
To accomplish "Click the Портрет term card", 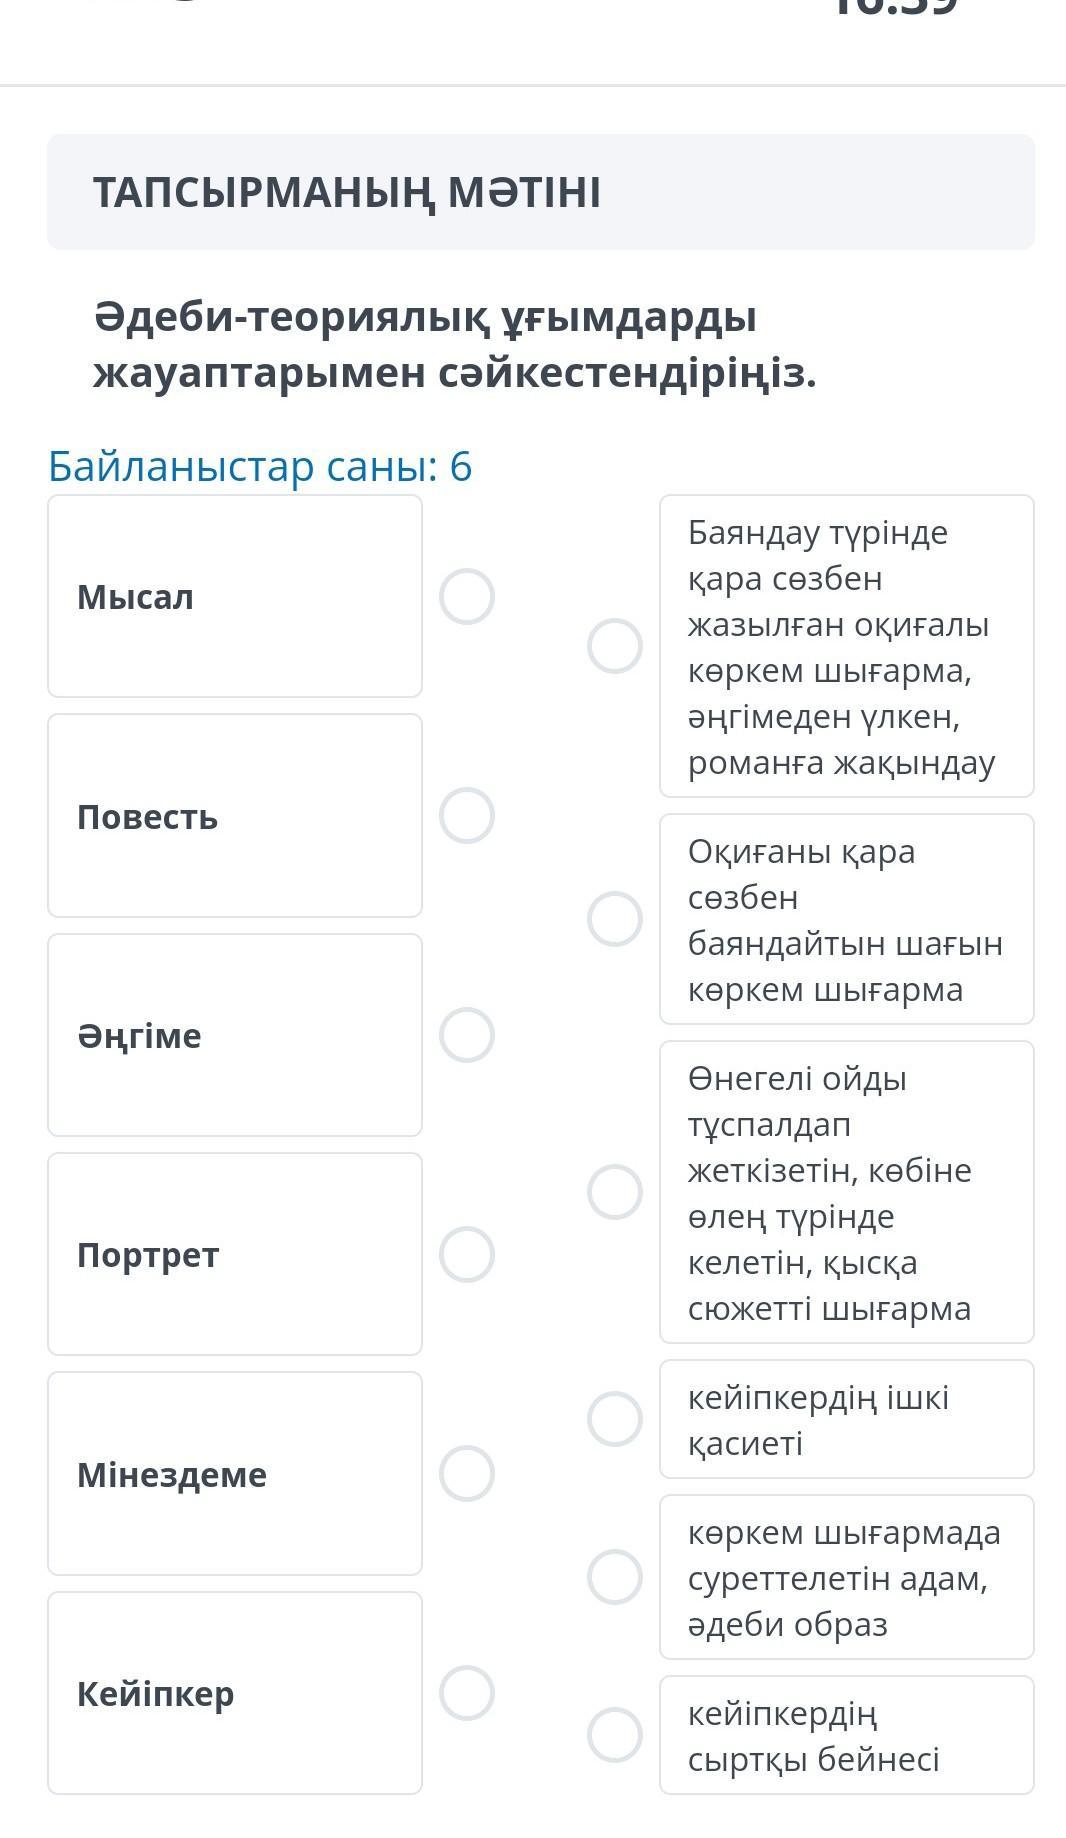I will [235, 1254].
